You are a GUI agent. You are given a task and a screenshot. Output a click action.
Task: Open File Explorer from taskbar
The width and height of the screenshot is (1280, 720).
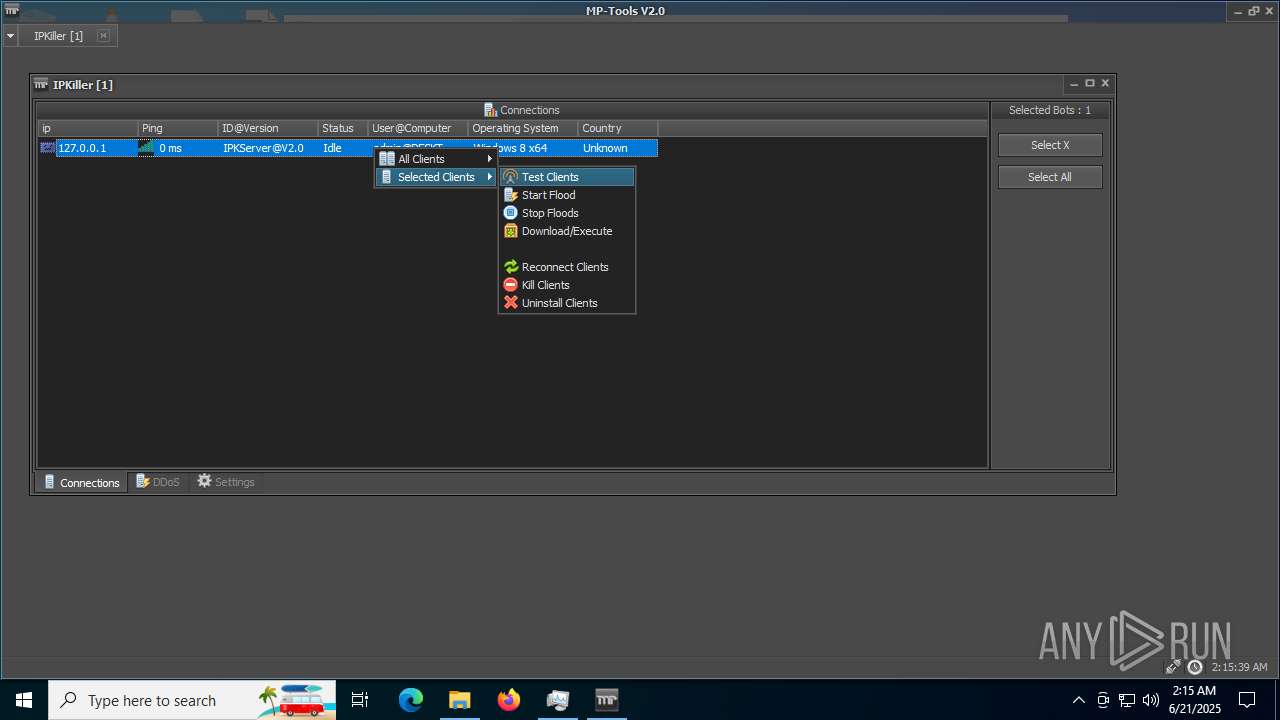[x=459, y=700]
